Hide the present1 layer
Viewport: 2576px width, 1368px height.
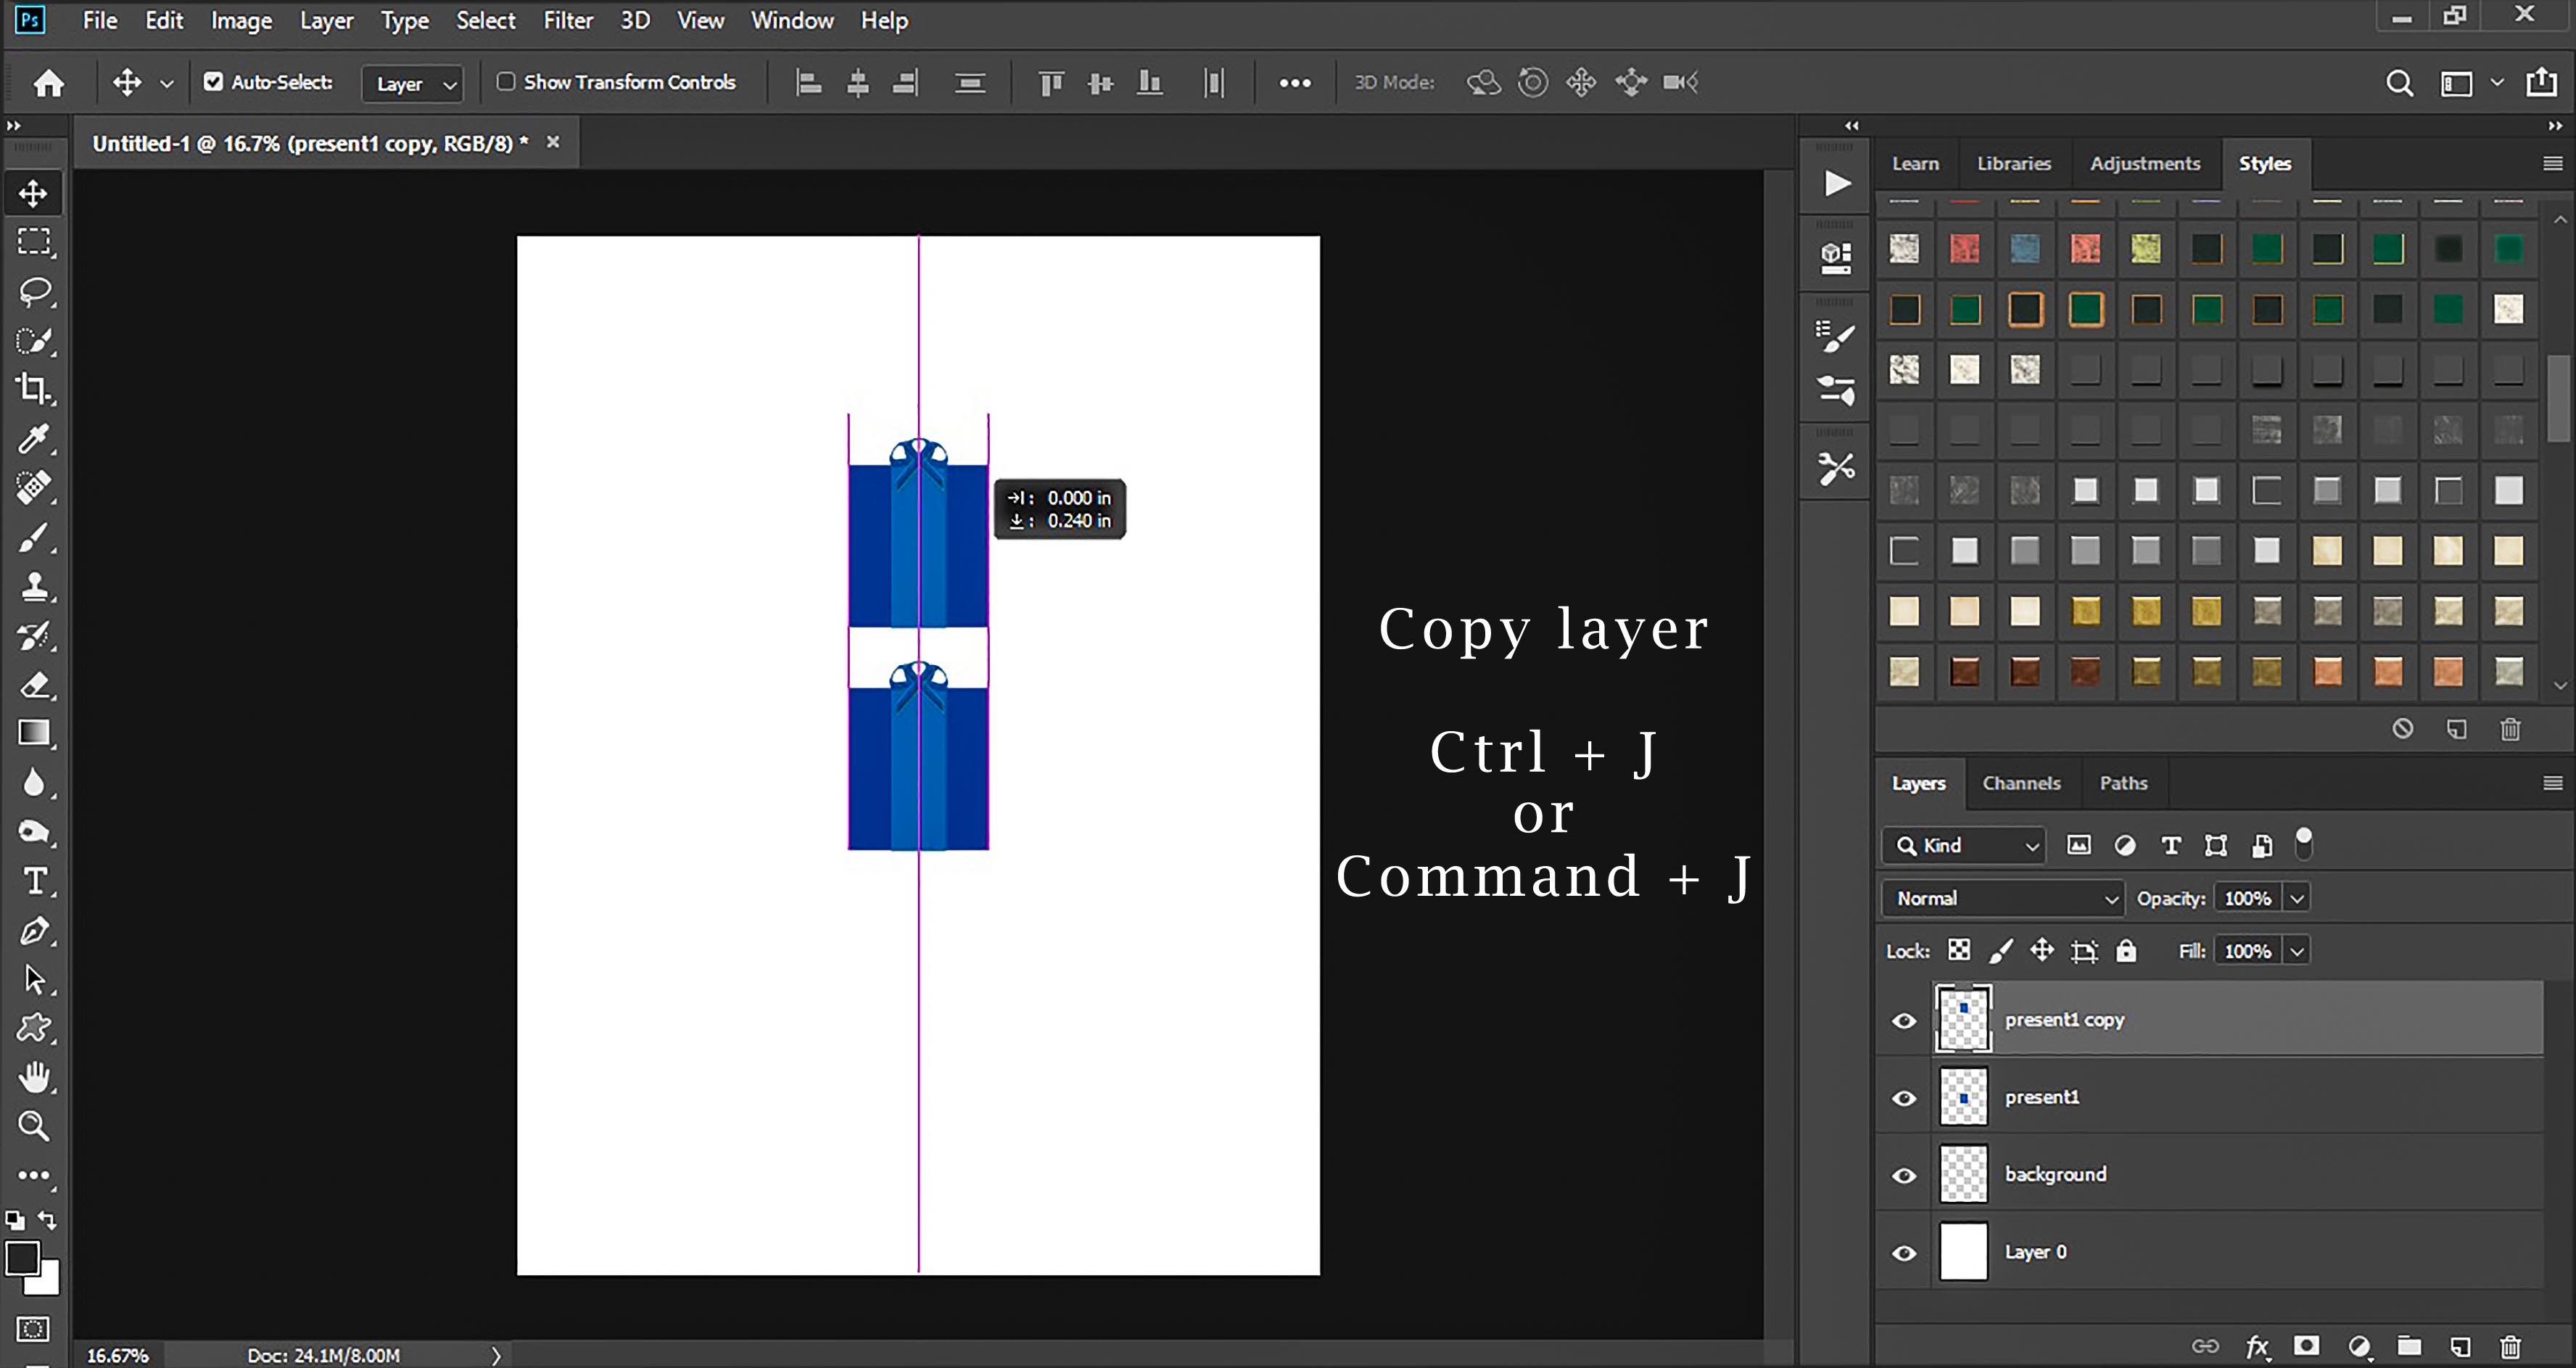tap(1904, 1098)
